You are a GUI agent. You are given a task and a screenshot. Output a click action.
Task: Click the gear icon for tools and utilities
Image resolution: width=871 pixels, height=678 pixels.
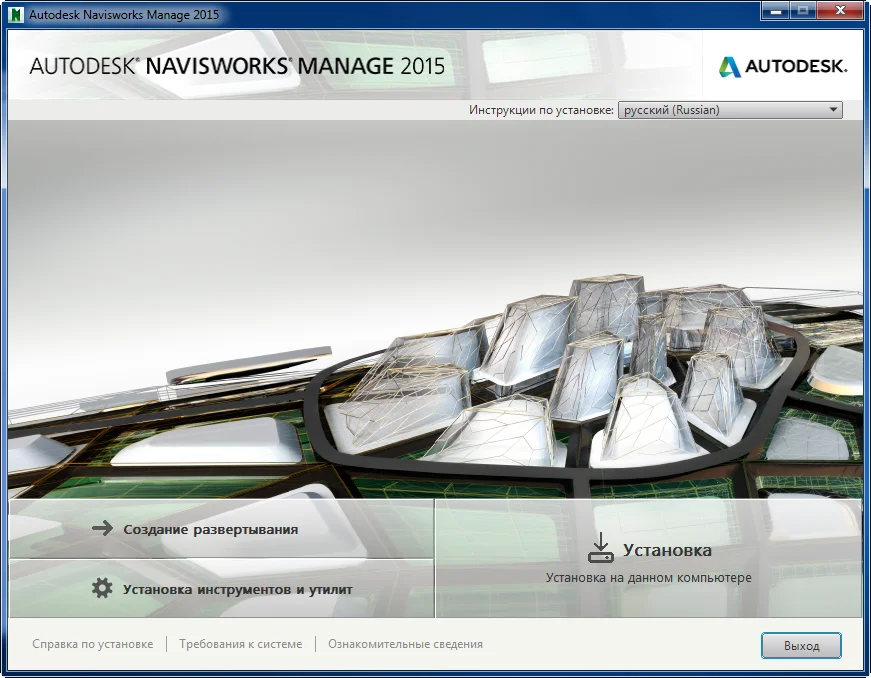click(x=102, y=589)
